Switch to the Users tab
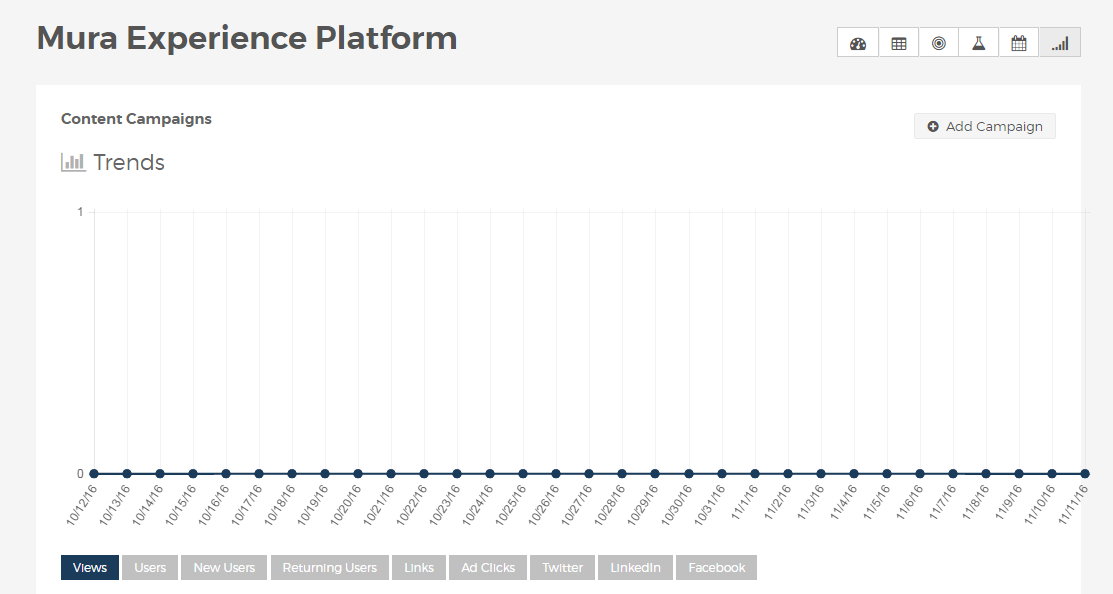This screenshot has height=594, width=1113. coord(150,568)
